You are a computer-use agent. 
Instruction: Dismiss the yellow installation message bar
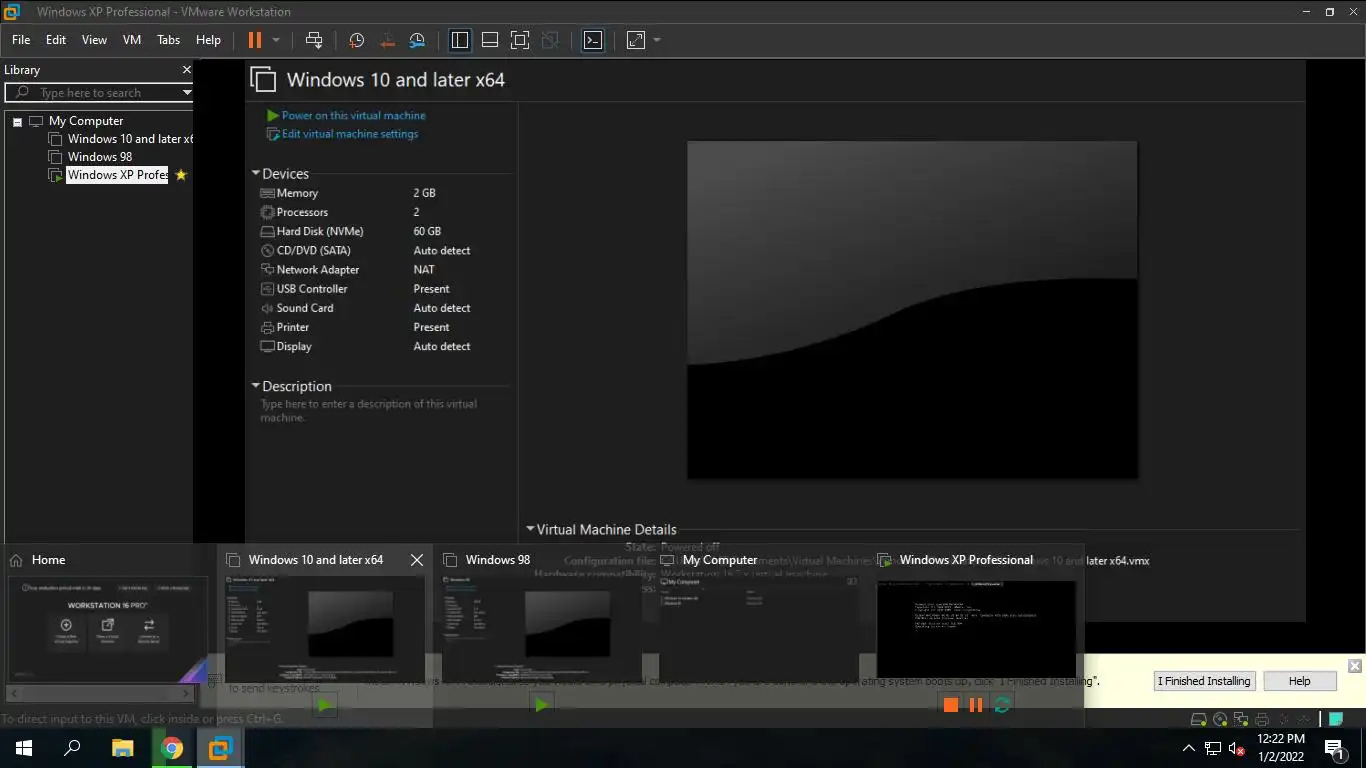(1354, 666)
